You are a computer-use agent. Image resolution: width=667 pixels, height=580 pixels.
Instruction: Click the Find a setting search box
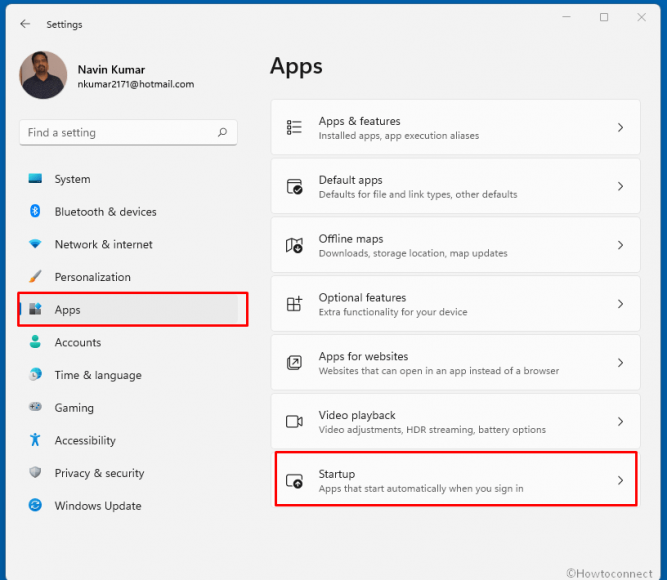128,132
